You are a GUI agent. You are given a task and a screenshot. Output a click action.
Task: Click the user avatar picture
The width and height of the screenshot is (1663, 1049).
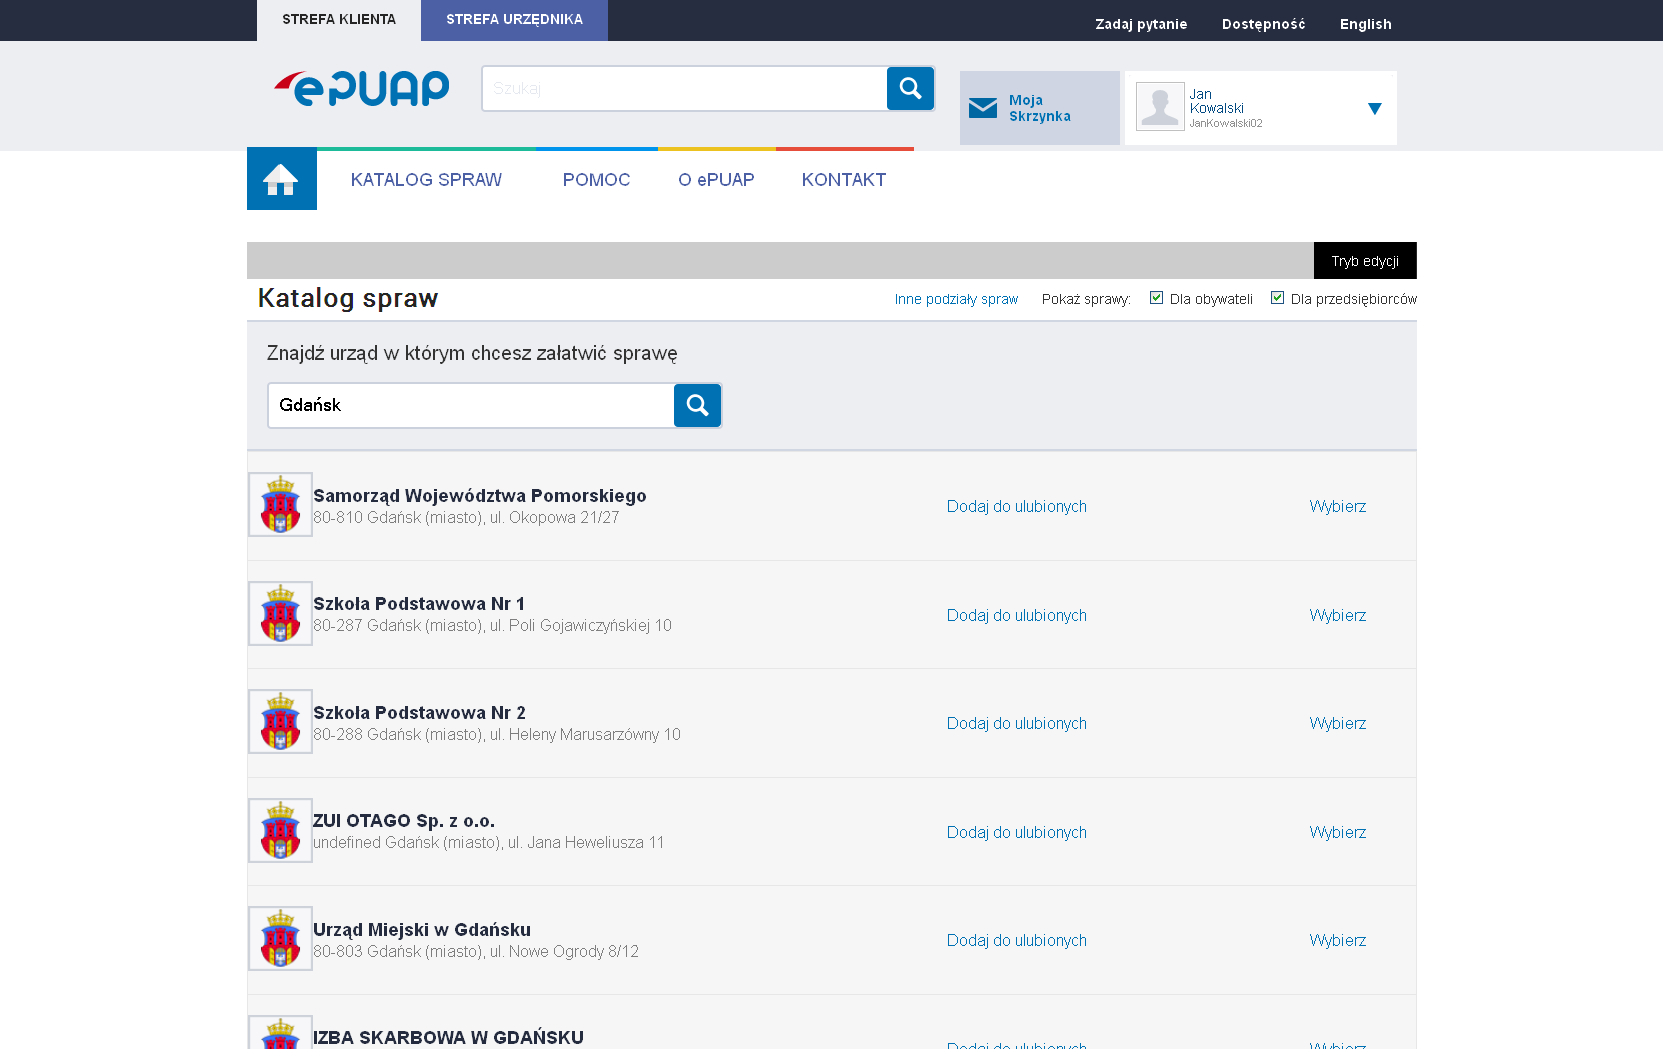coord(1160,106)
